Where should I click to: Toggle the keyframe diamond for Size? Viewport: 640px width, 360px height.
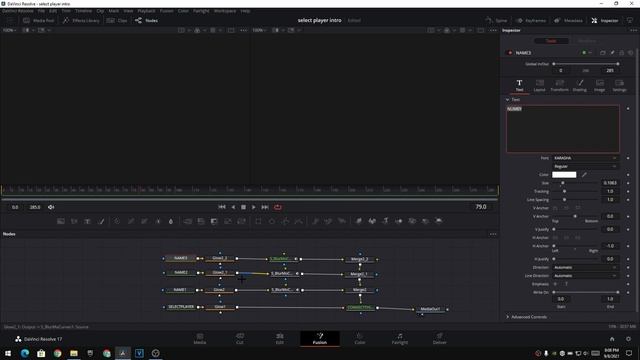tap(628, 183)
